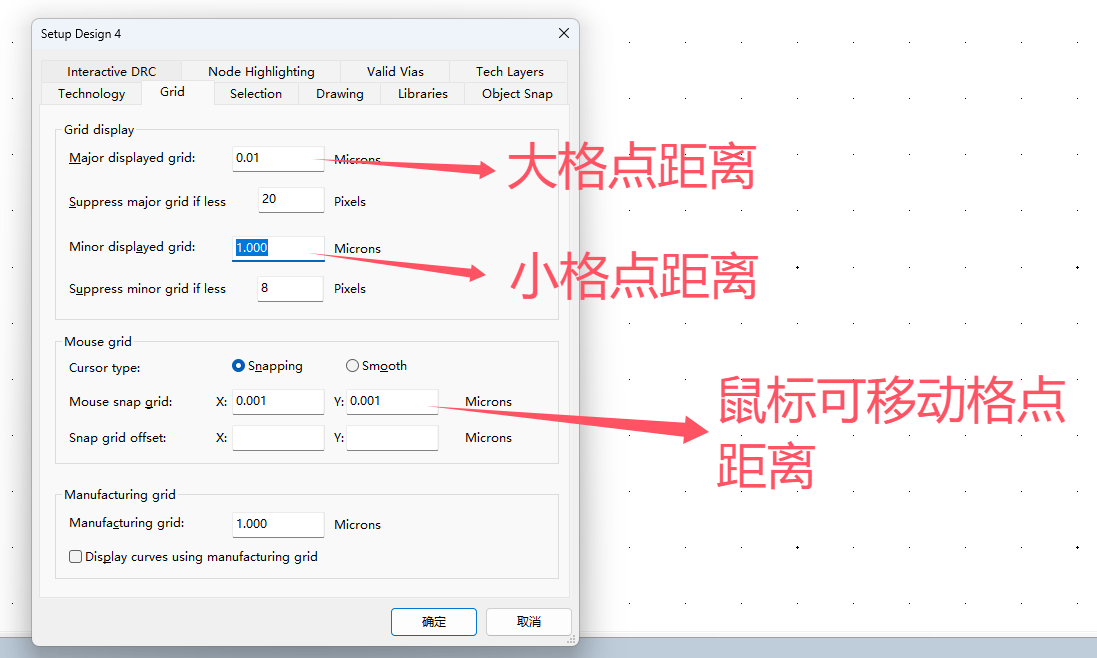This screenshot has width=1097, height=658.
Task: Cancel with the 取消 button
Action: tap(529, 622)
